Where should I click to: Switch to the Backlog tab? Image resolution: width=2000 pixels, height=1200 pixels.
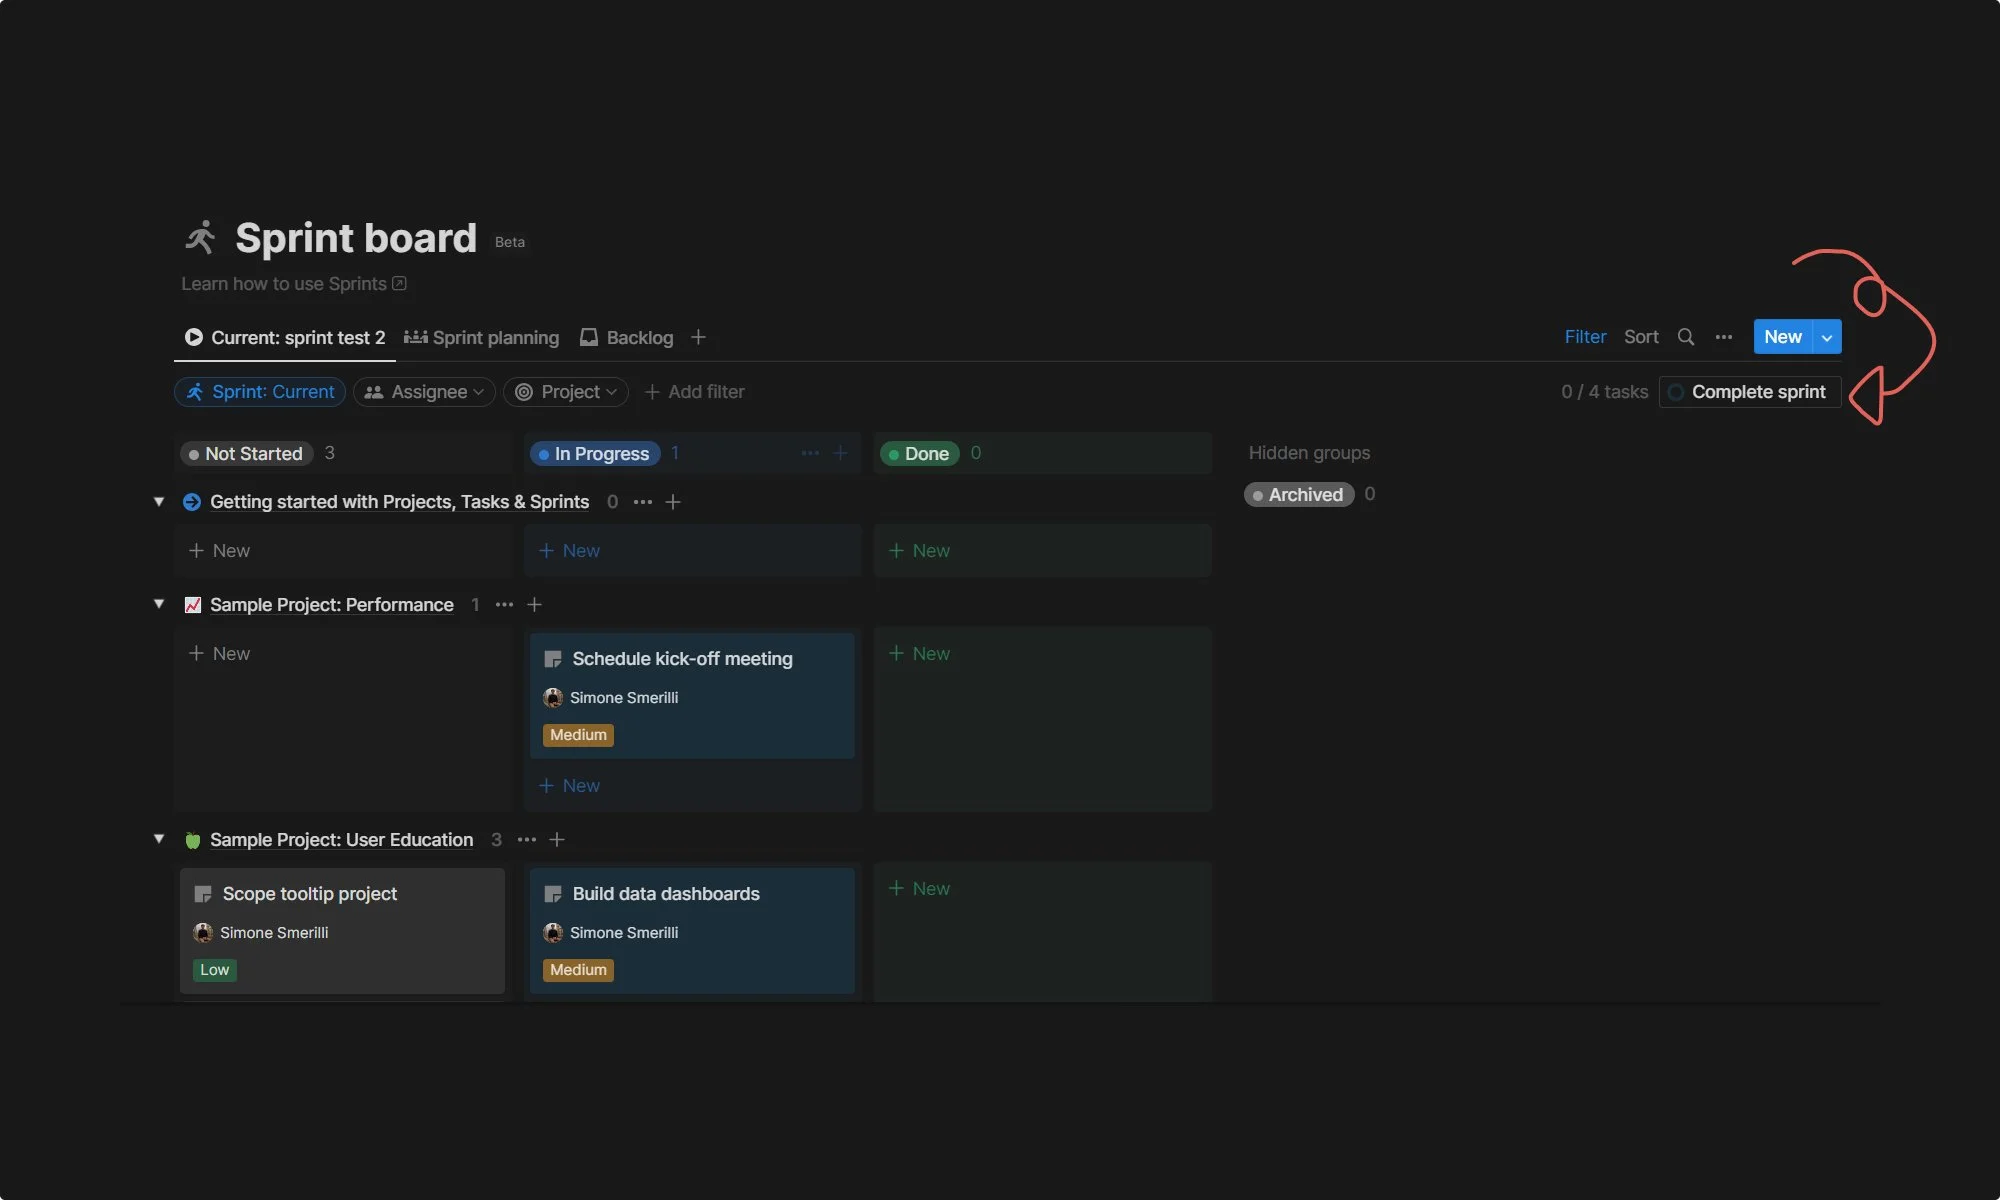627,338
